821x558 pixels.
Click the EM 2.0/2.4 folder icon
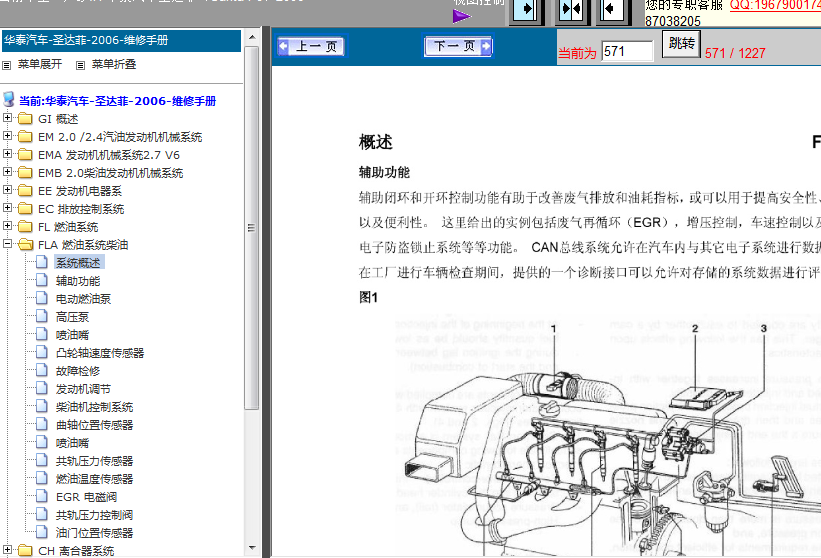(x=25, y=137)
